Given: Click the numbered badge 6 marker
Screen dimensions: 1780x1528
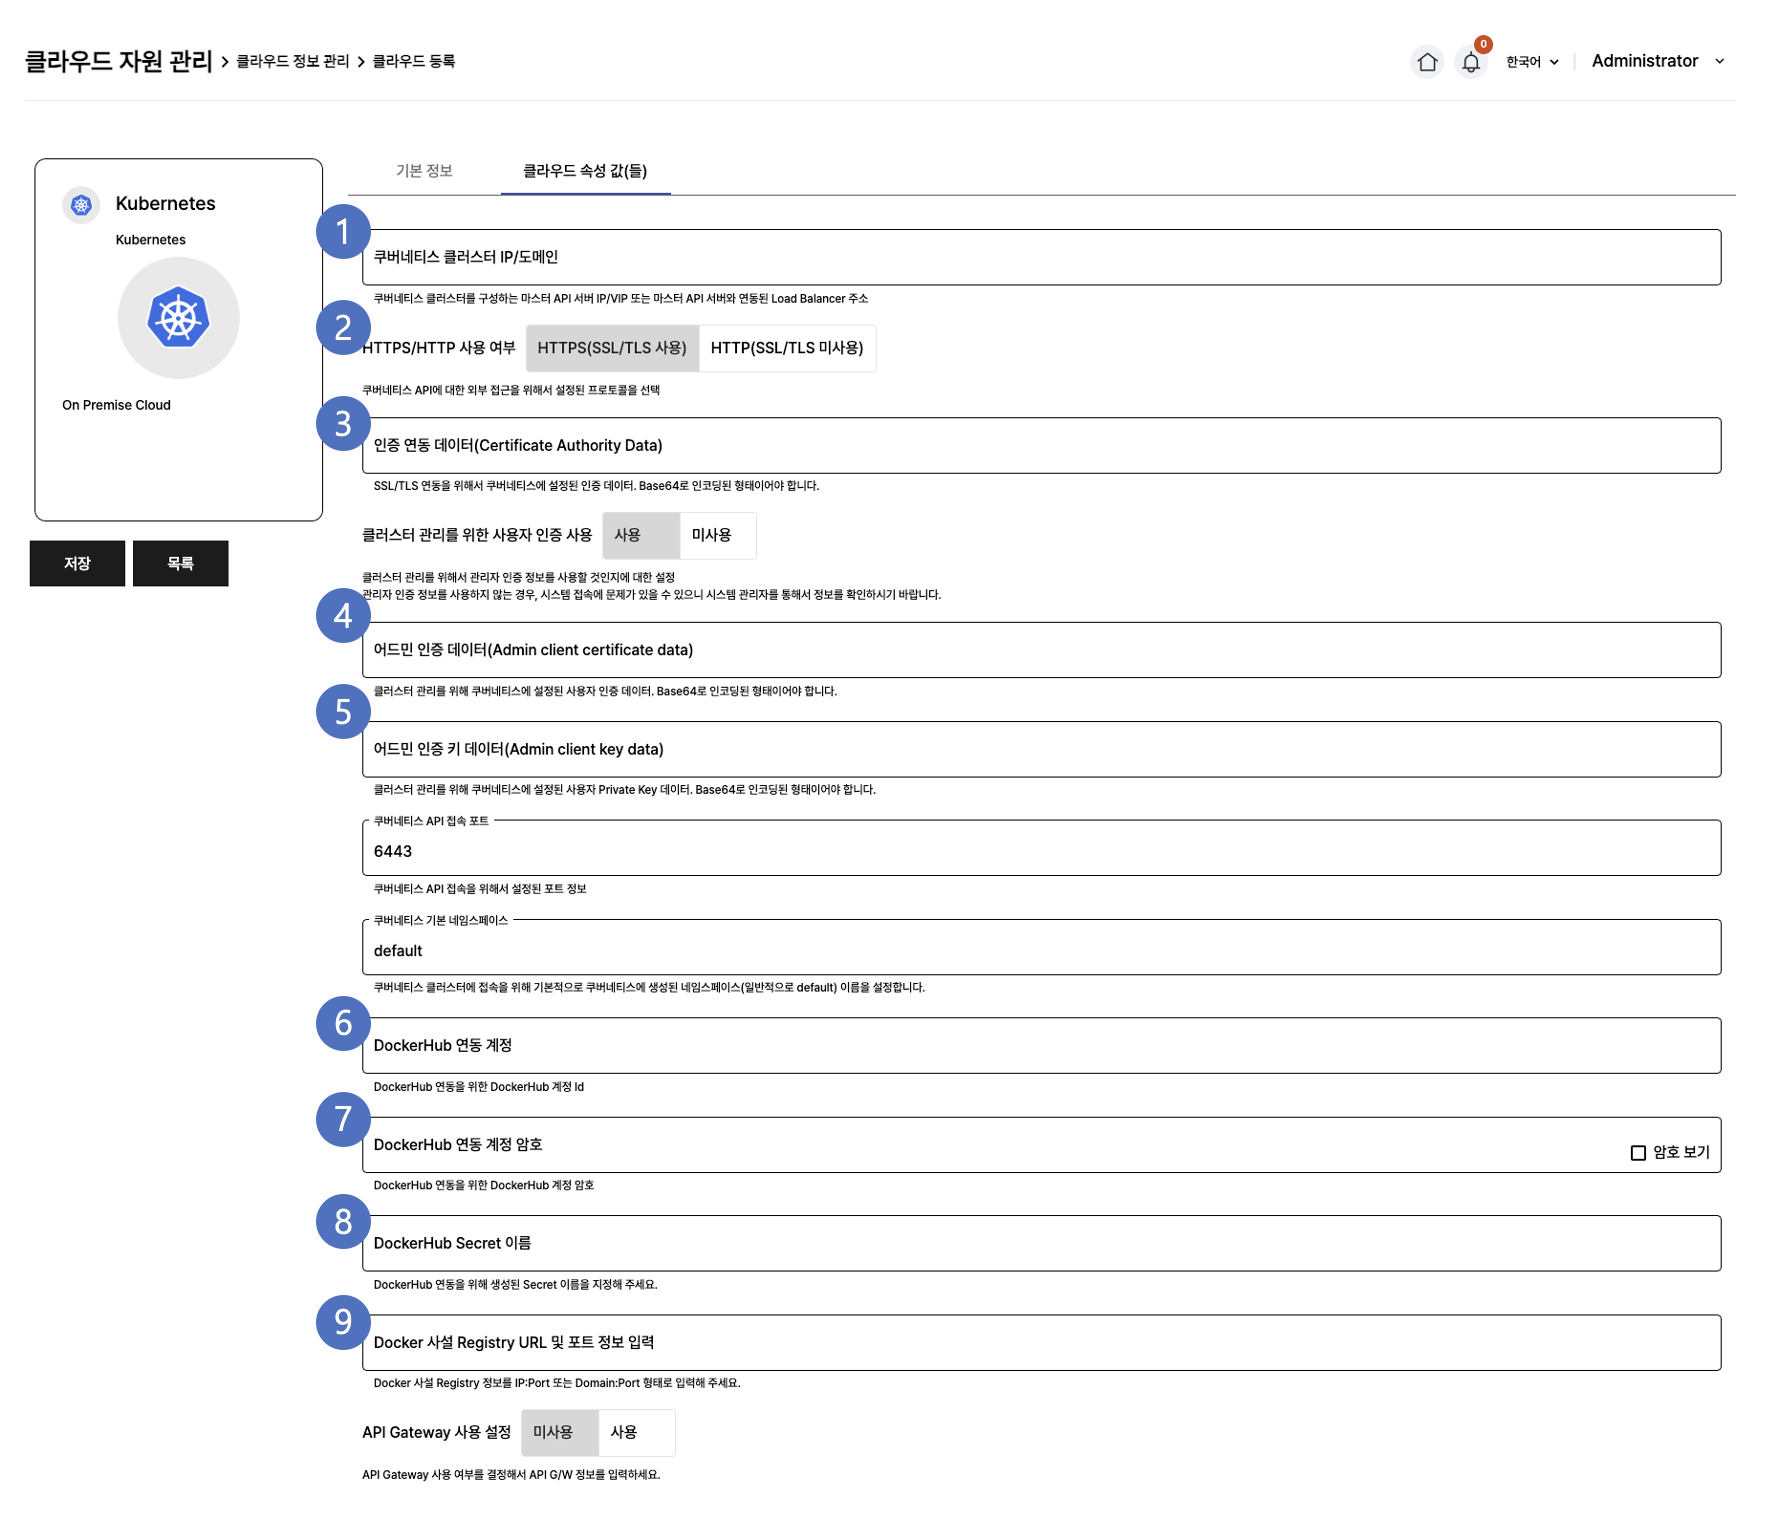Looking at the screenshot, I should 343,1023.
